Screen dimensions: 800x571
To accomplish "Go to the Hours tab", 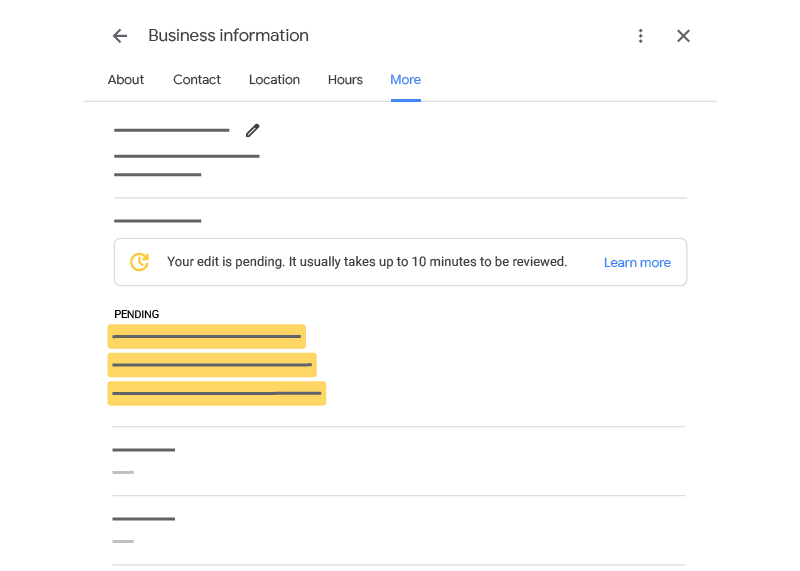I will coord(345,80).
